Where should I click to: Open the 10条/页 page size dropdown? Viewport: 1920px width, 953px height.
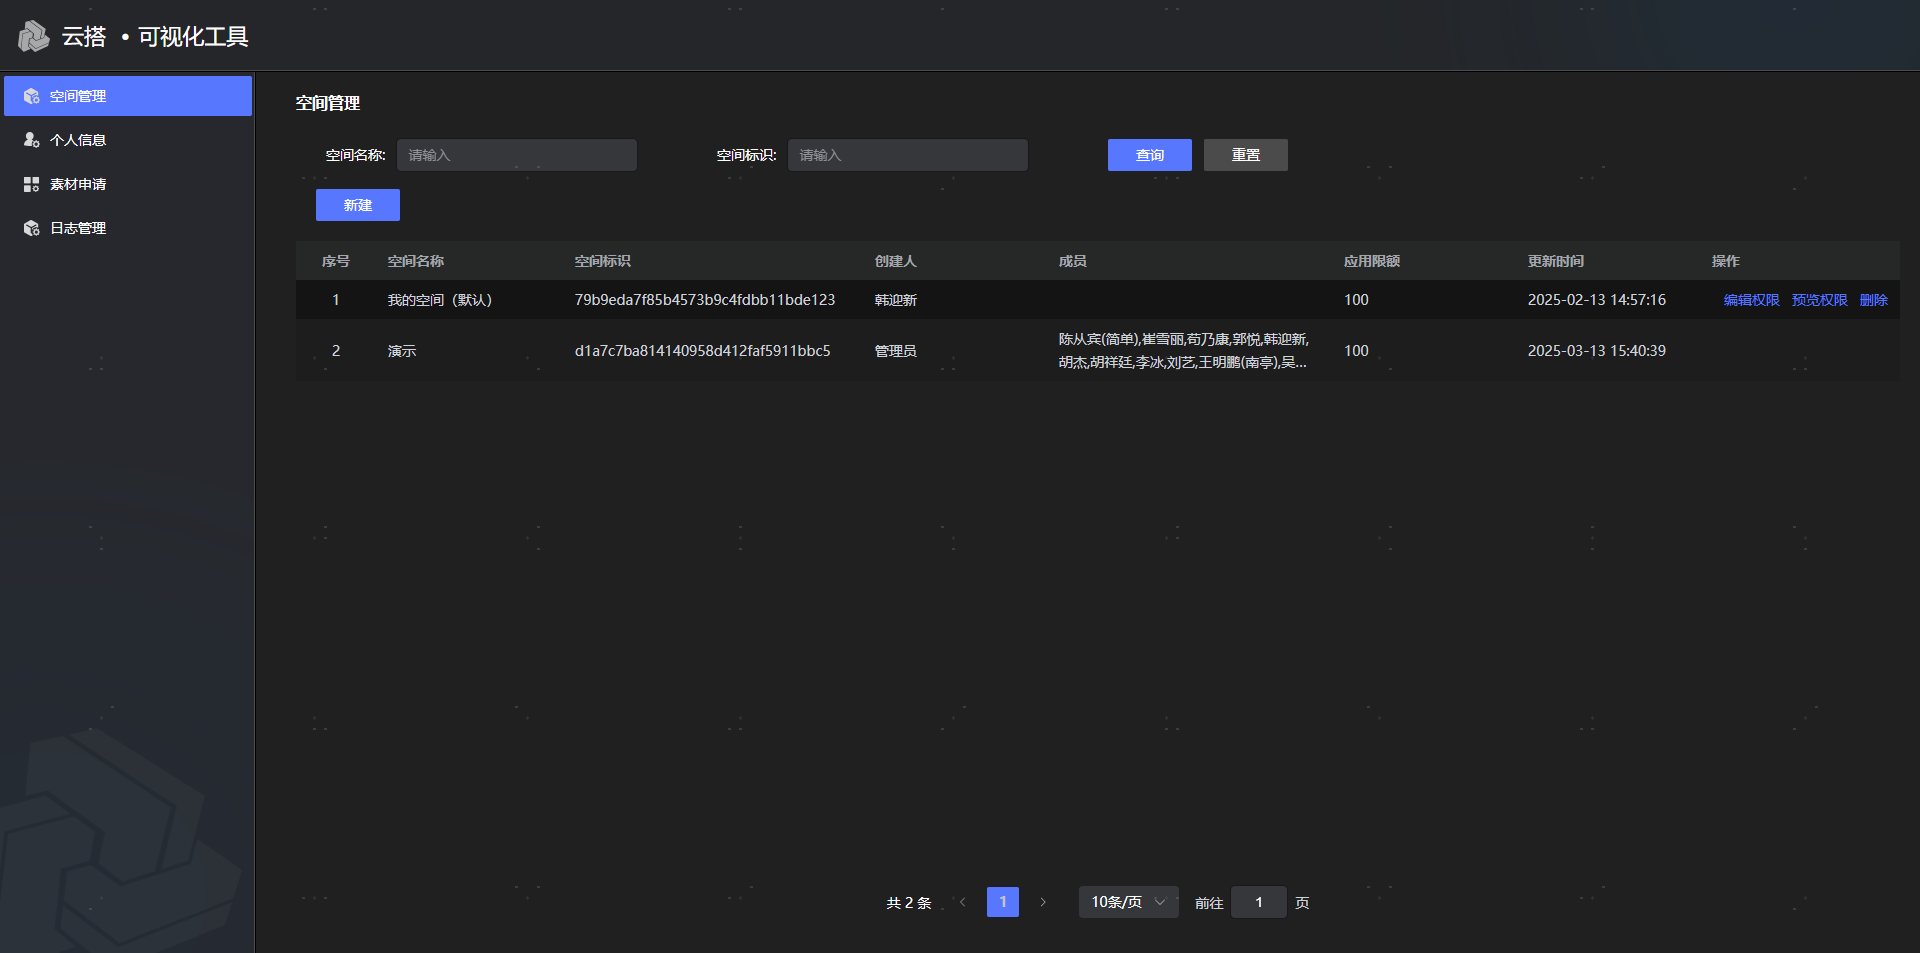tap(1128, 902)
